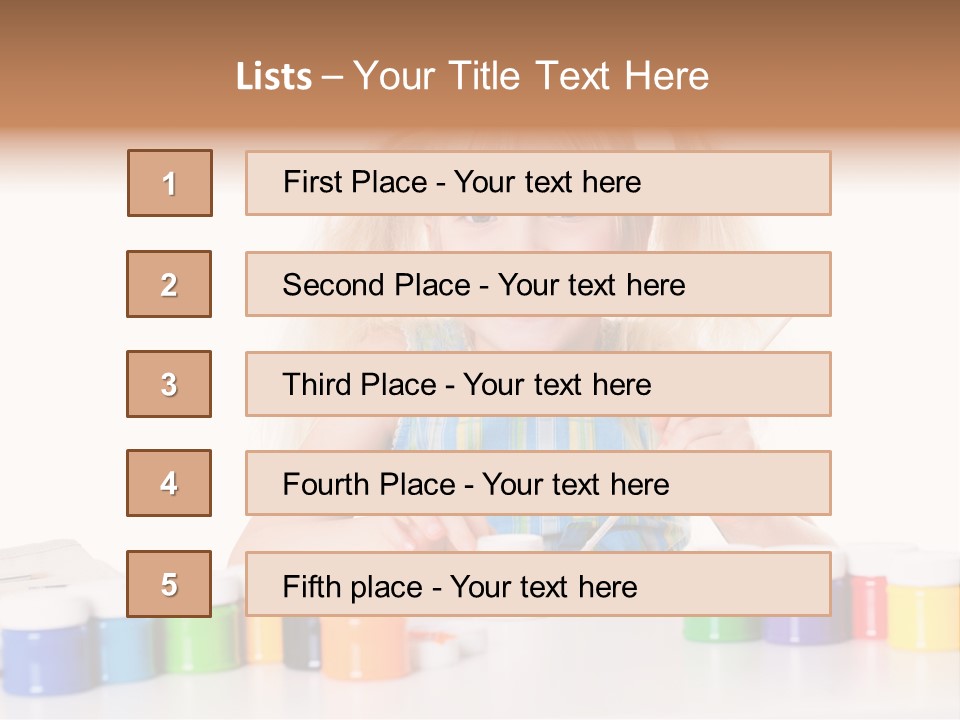
Task: Click the word First in list
Action: click(312, 182)
